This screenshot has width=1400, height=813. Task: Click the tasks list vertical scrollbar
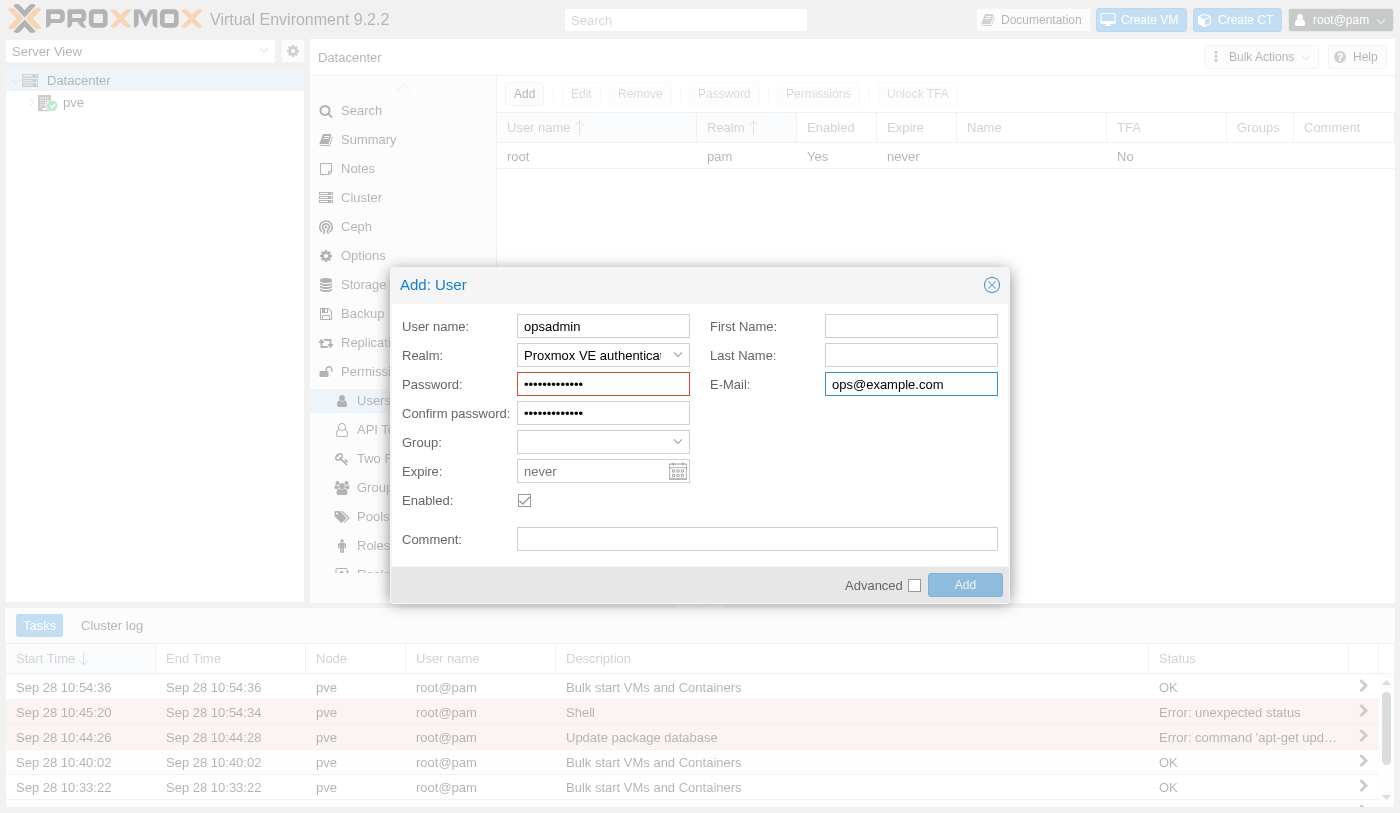[x=1386, y=728]
